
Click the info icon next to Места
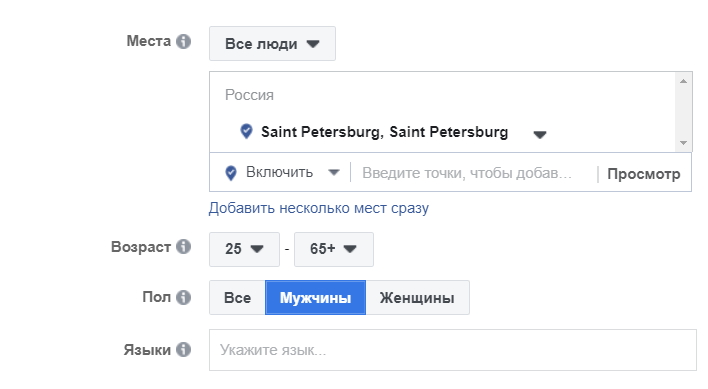click(183, 42)
